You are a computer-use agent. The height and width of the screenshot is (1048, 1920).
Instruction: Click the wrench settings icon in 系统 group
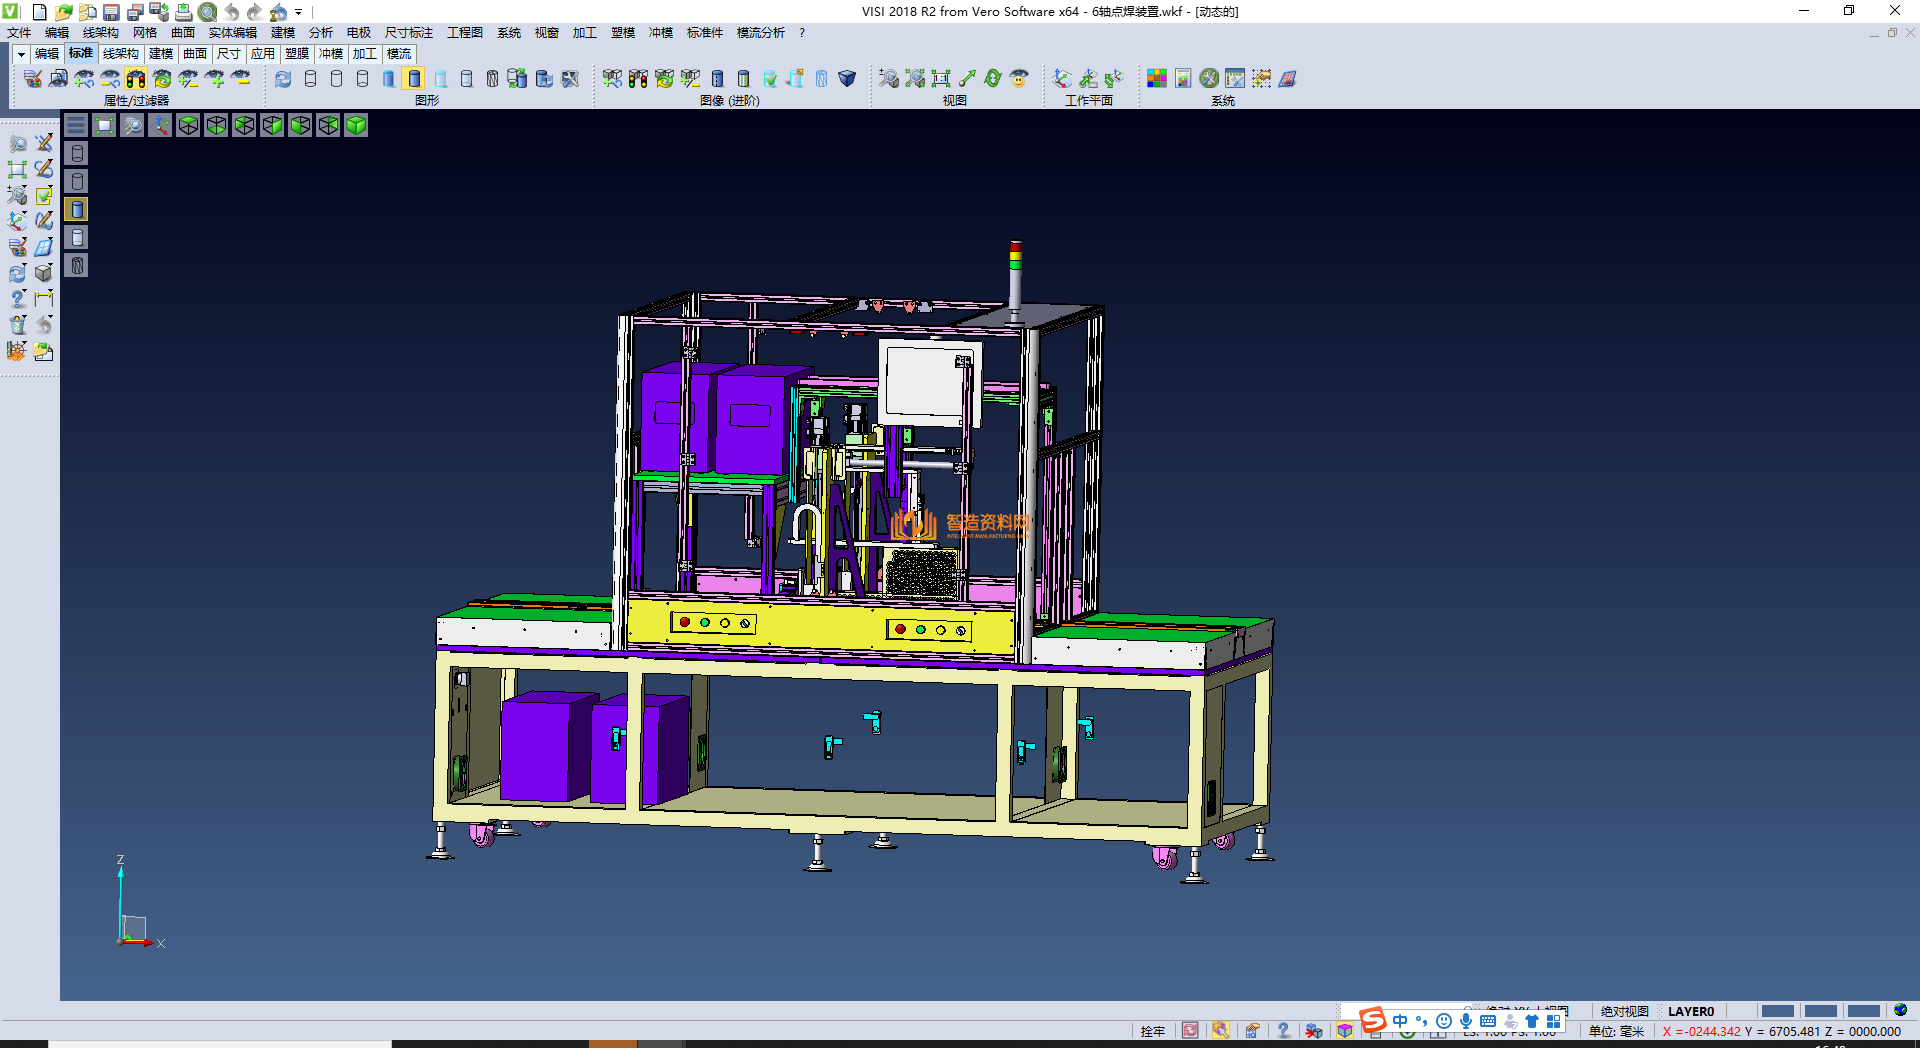(x=1209, y=79)
